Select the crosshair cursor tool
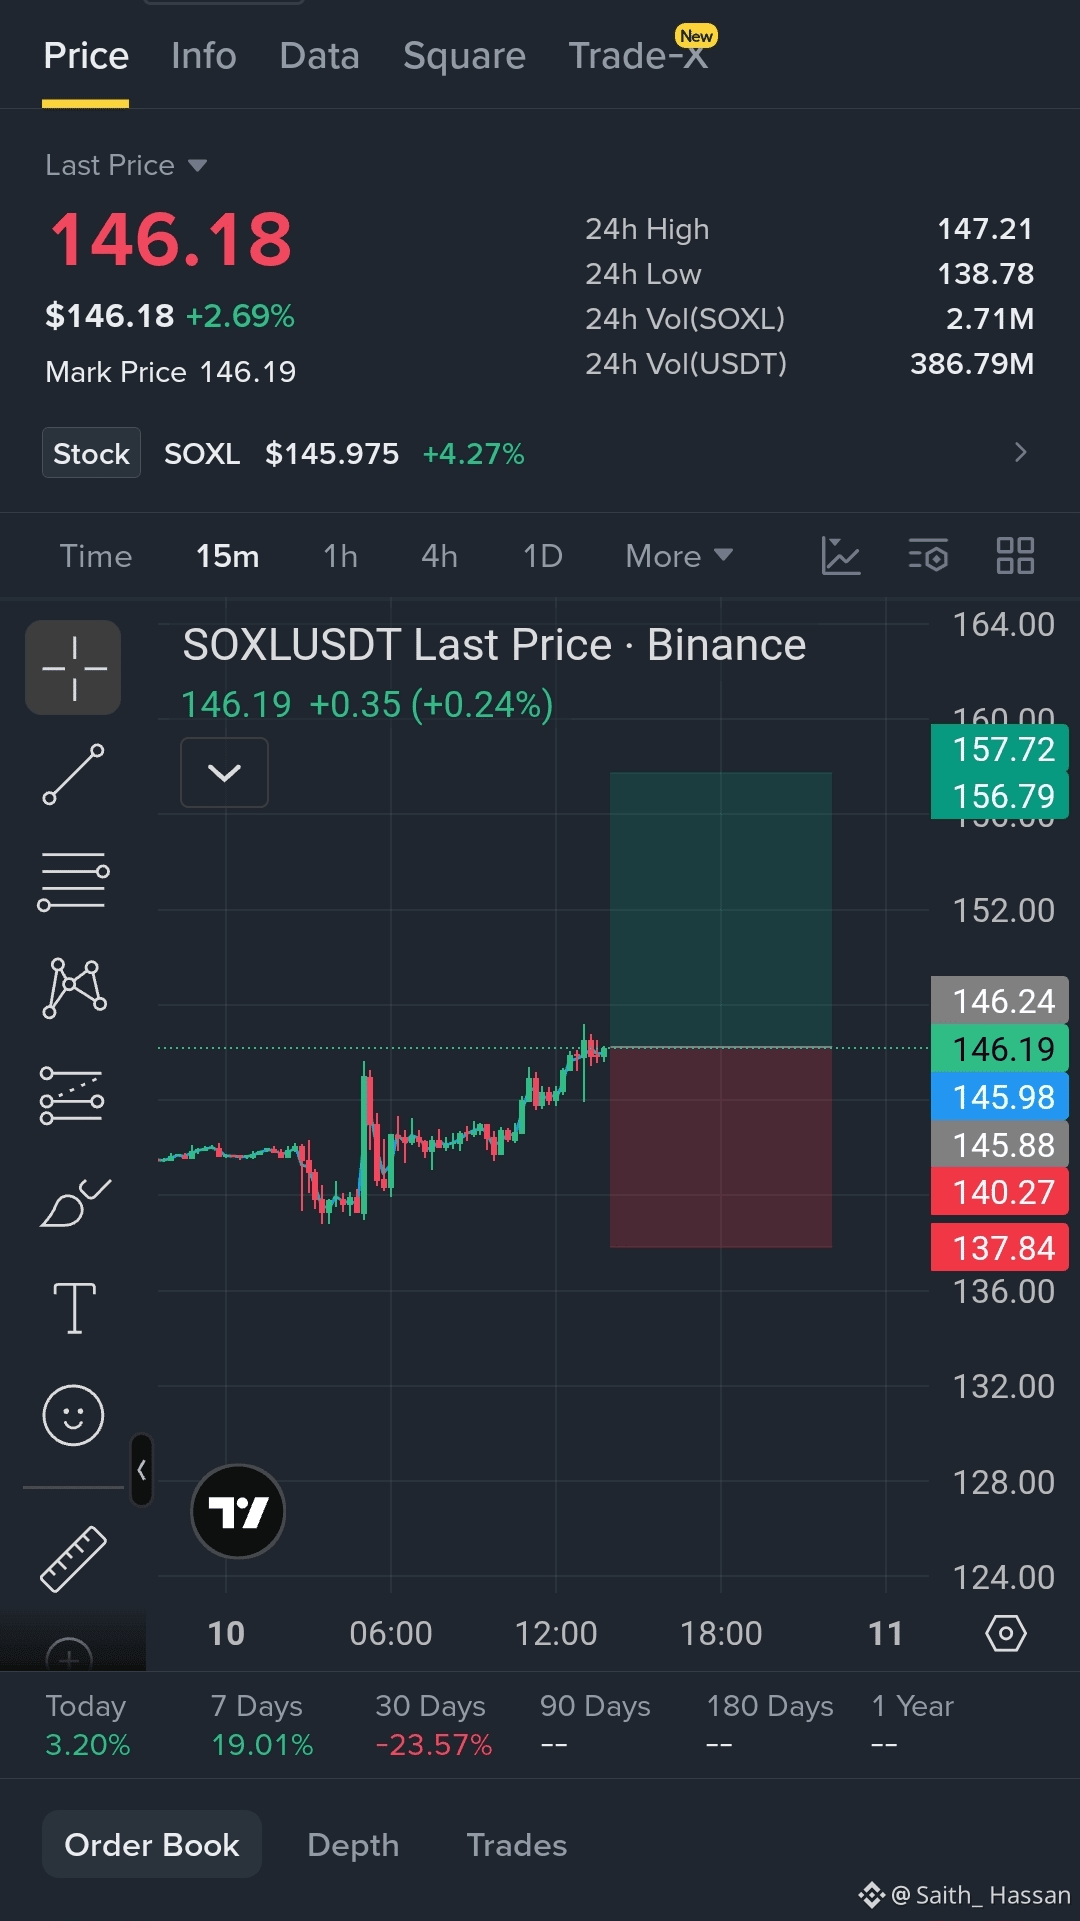 (73, 667)
